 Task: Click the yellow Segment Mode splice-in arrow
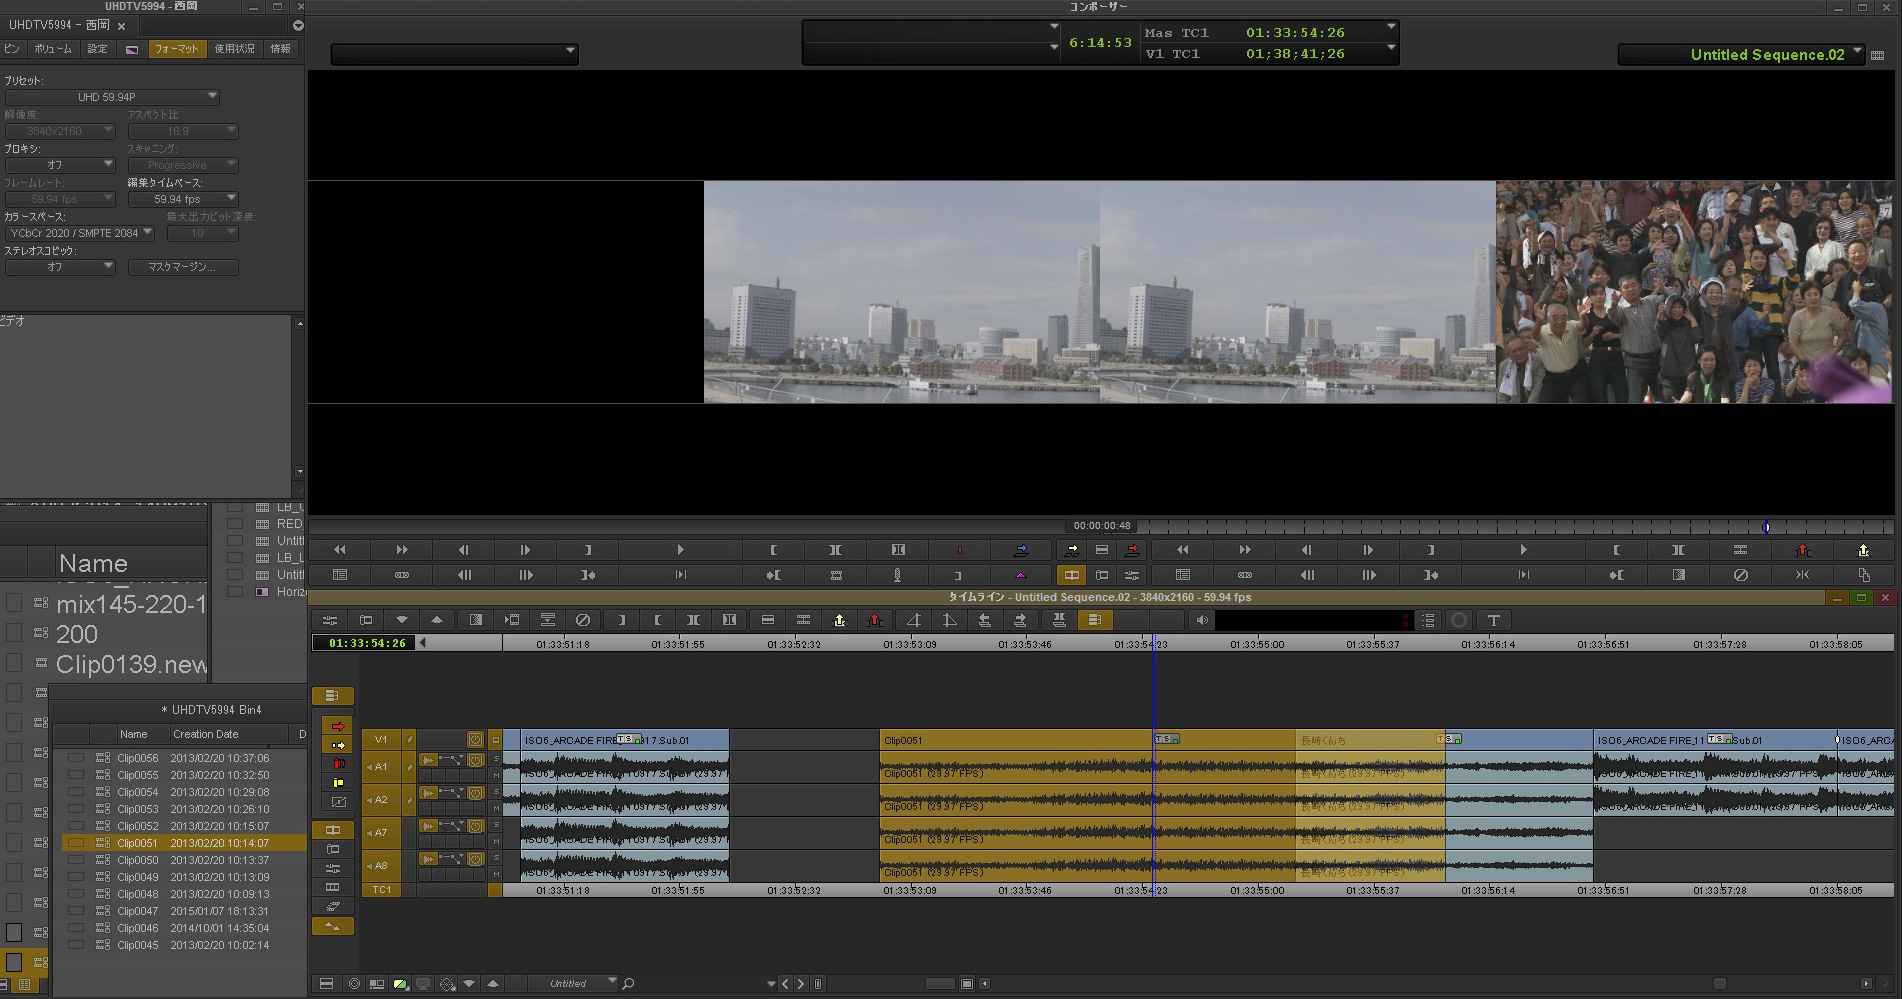point(337,745)
